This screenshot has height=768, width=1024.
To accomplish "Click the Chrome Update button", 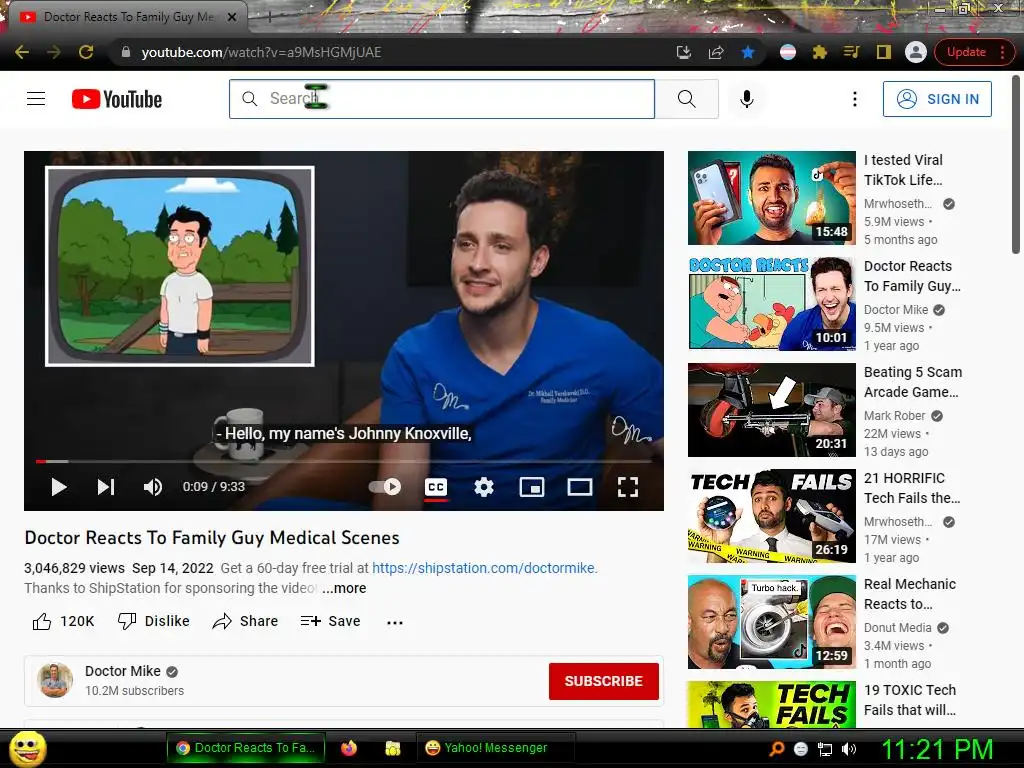I will [974, 52].
